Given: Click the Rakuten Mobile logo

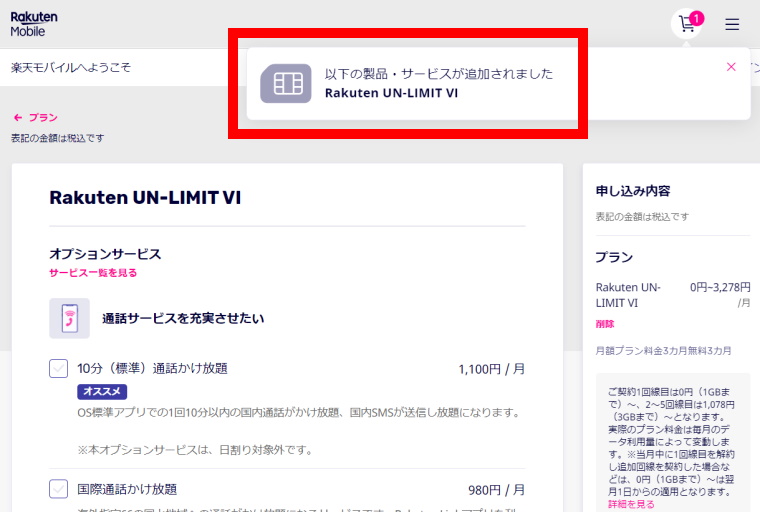Looking at the screenshot, I should coord(34,24).
